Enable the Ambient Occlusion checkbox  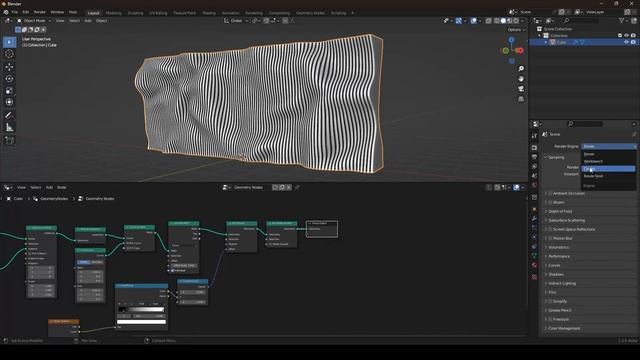pyautogui.click(x=550, y=193)
